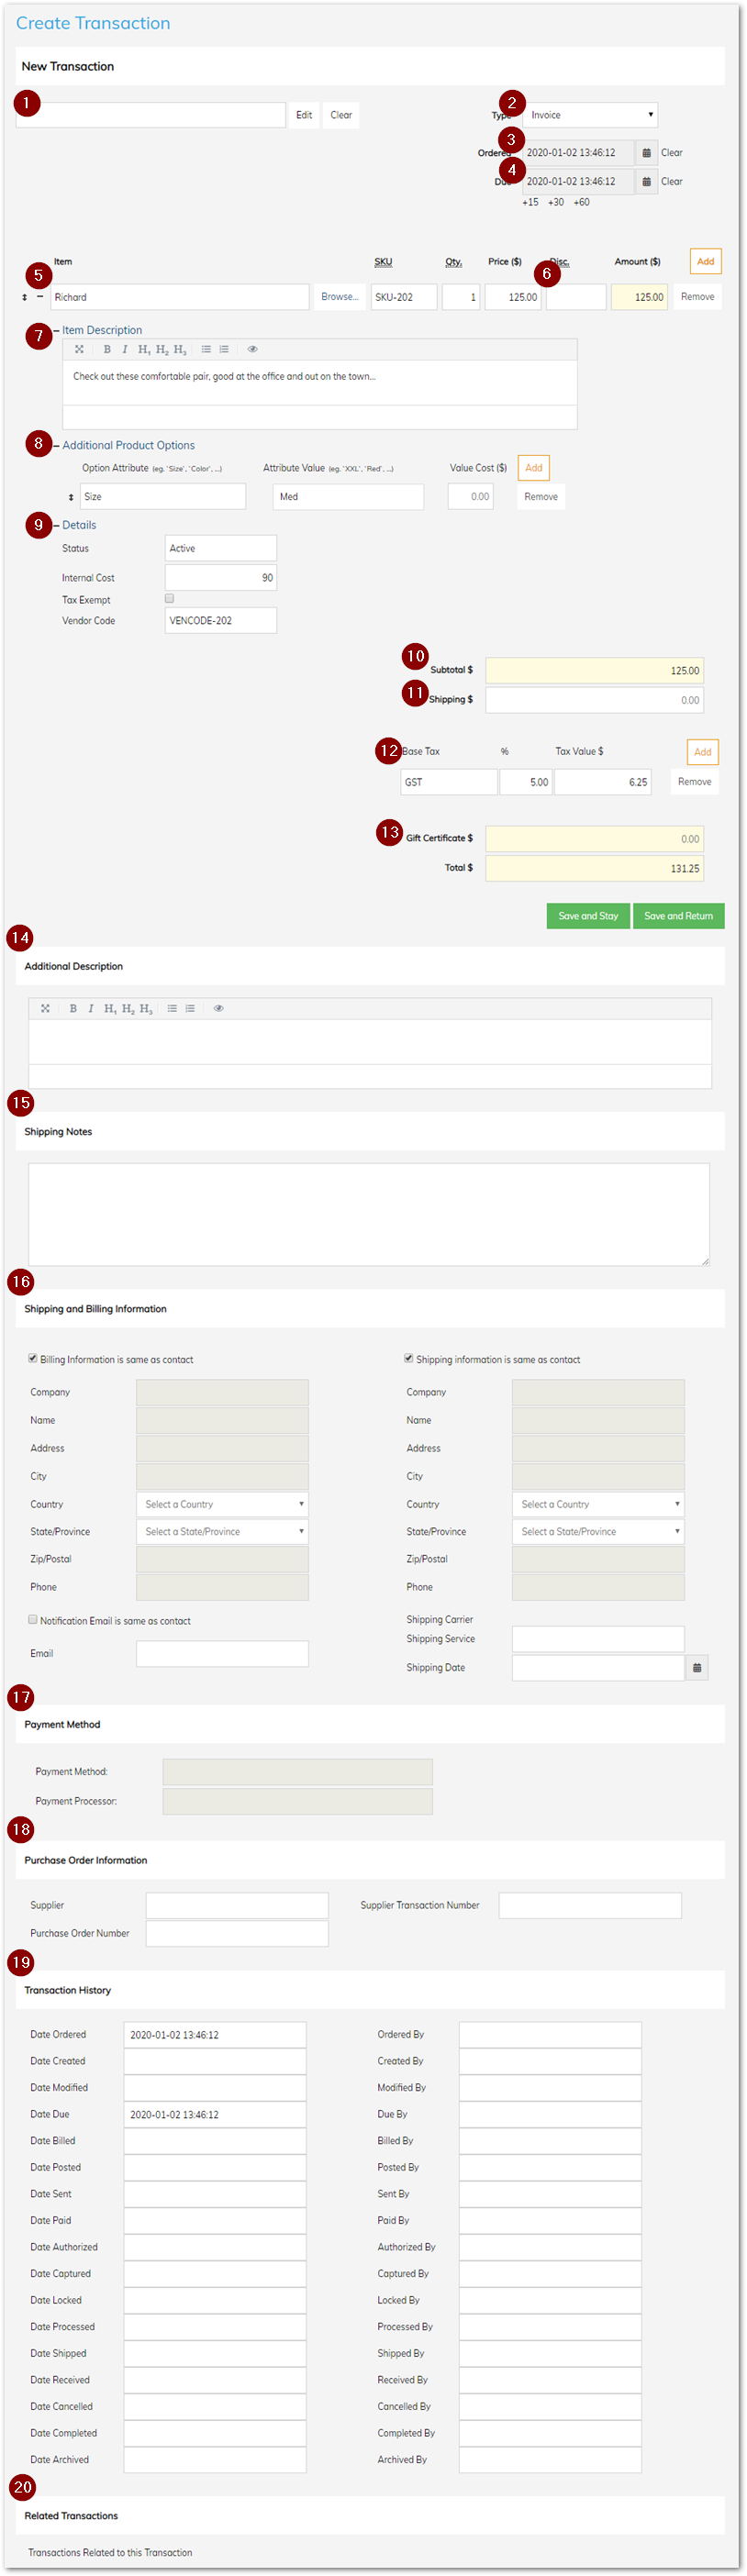The width and height of the screenshot is (747, 2576).
Task: Remove the Size product option
Action: pos(541,497)
